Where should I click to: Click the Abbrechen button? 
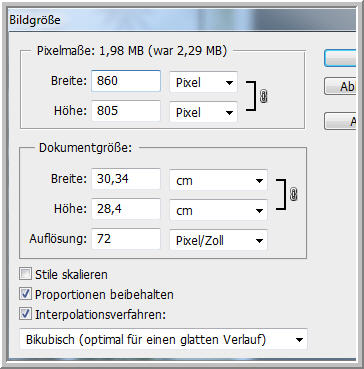pos(340,86)
